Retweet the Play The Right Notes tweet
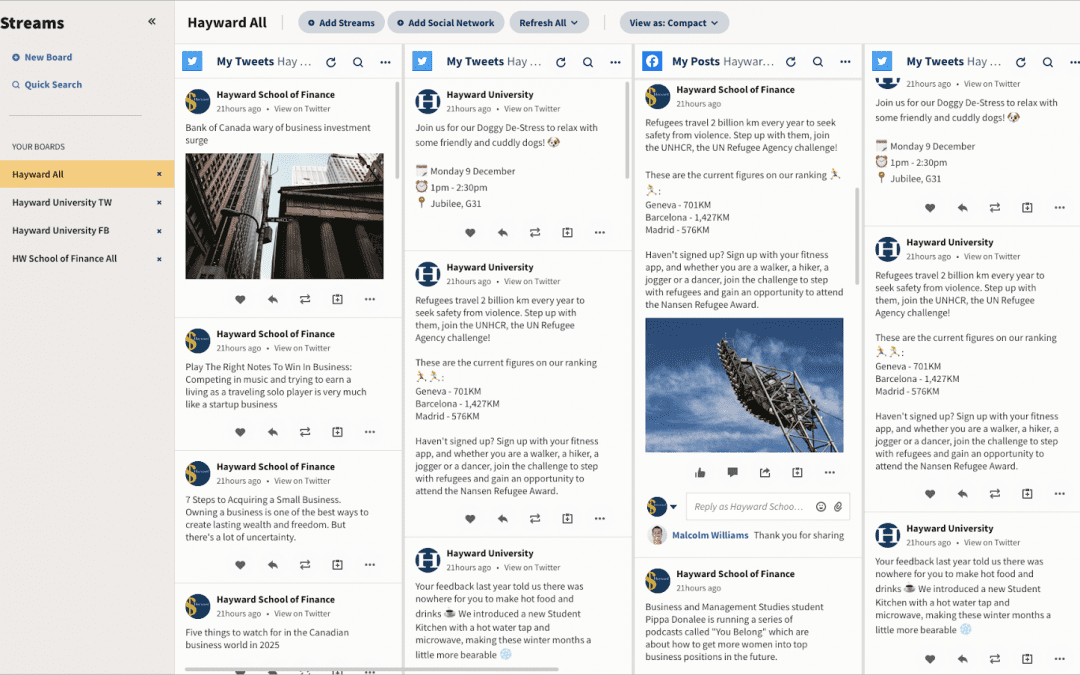Image resolution: width=1080 pixels, height=675 pixels. 305,432
